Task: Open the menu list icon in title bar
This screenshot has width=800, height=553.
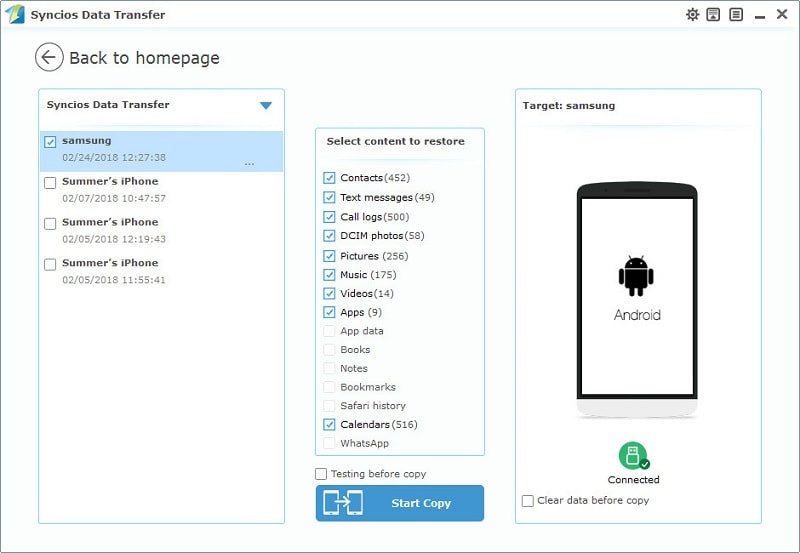Action: [x=736, y=14]
